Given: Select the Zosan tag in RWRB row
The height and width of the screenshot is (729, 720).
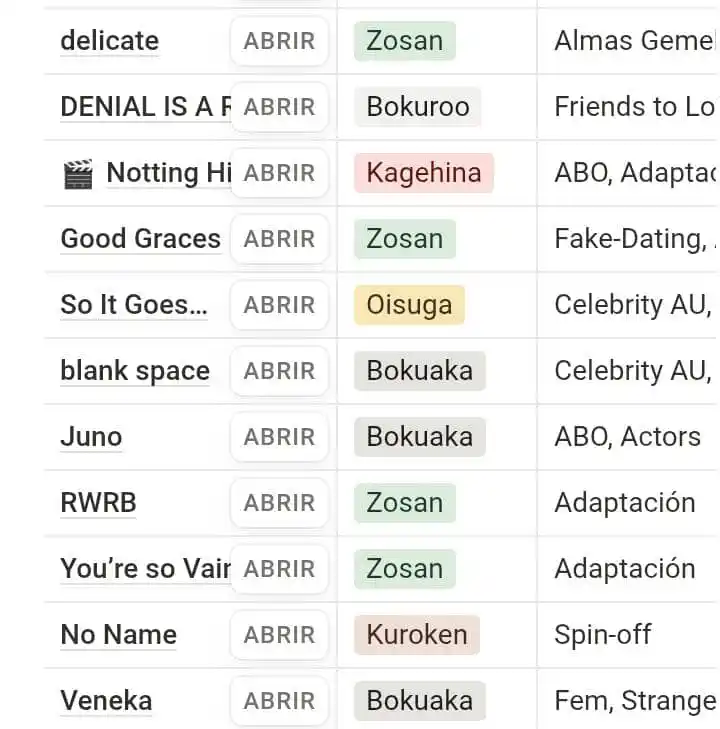Looking at the screenshot, I should [x=404, y=503].
